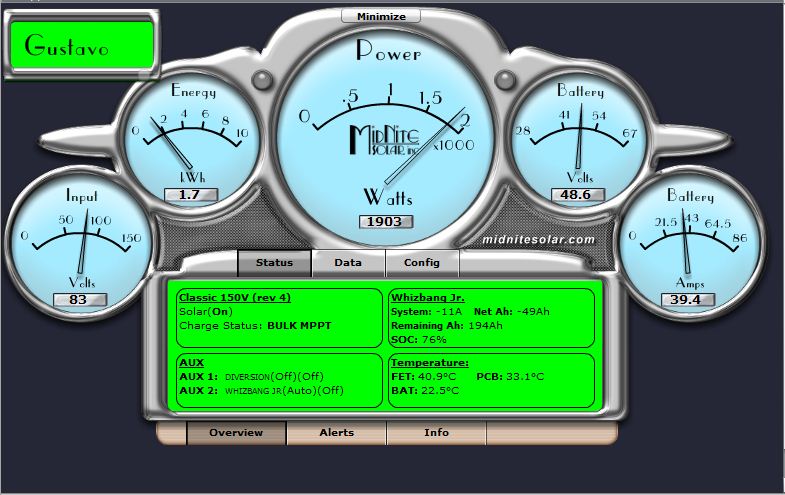Image resolution: width=785 pixels, height=495 pixels.
Task: Click the 48.6 battery volts readout
Action: 577,195
